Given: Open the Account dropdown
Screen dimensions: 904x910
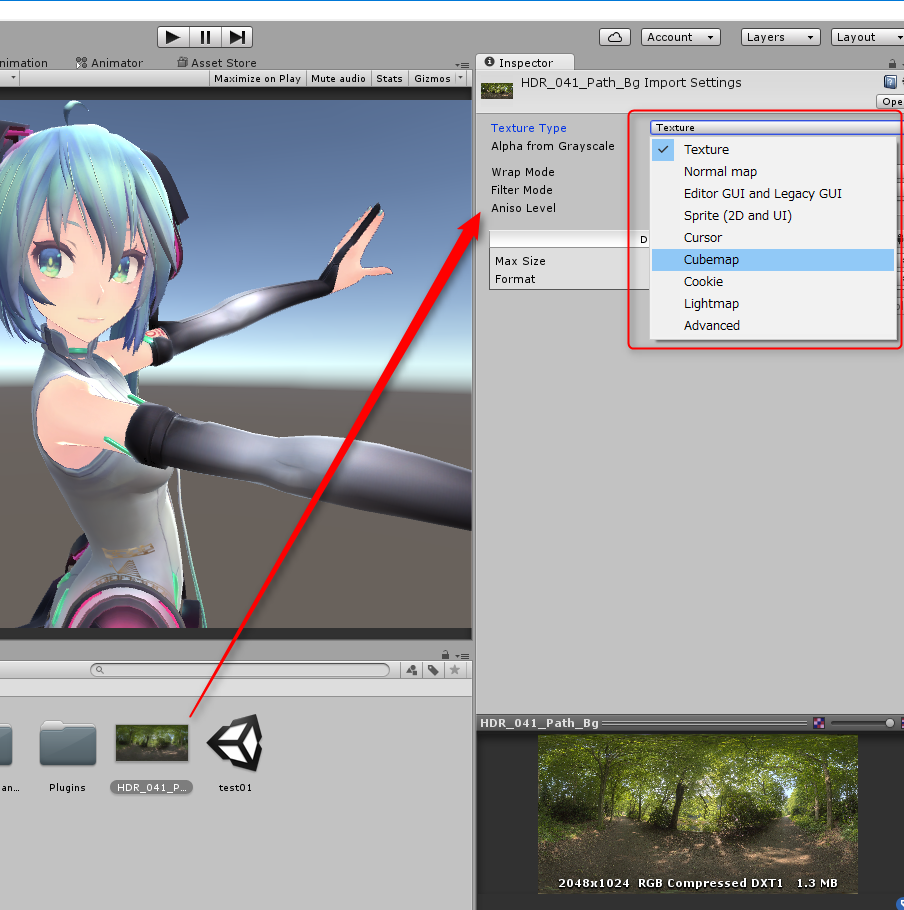Looking at the screenshot, I should (680, 37).
